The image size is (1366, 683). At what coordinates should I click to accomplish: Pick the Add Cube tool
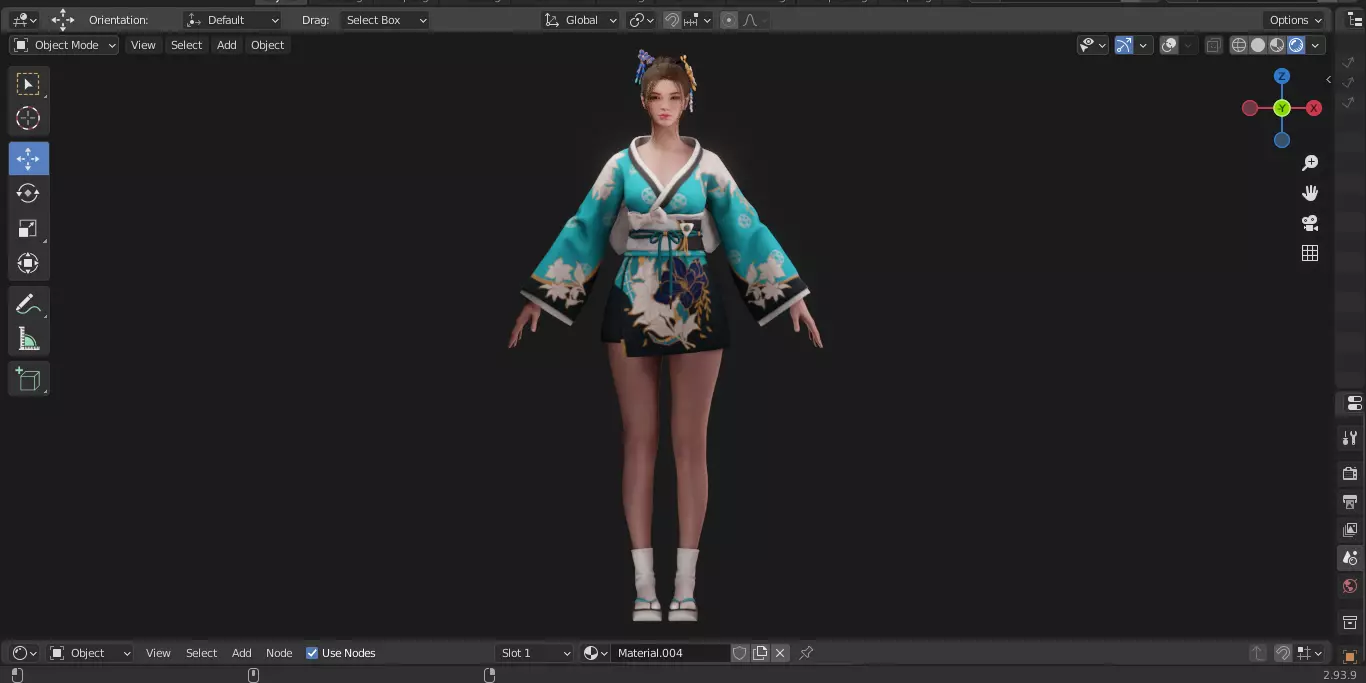[28, 379]
